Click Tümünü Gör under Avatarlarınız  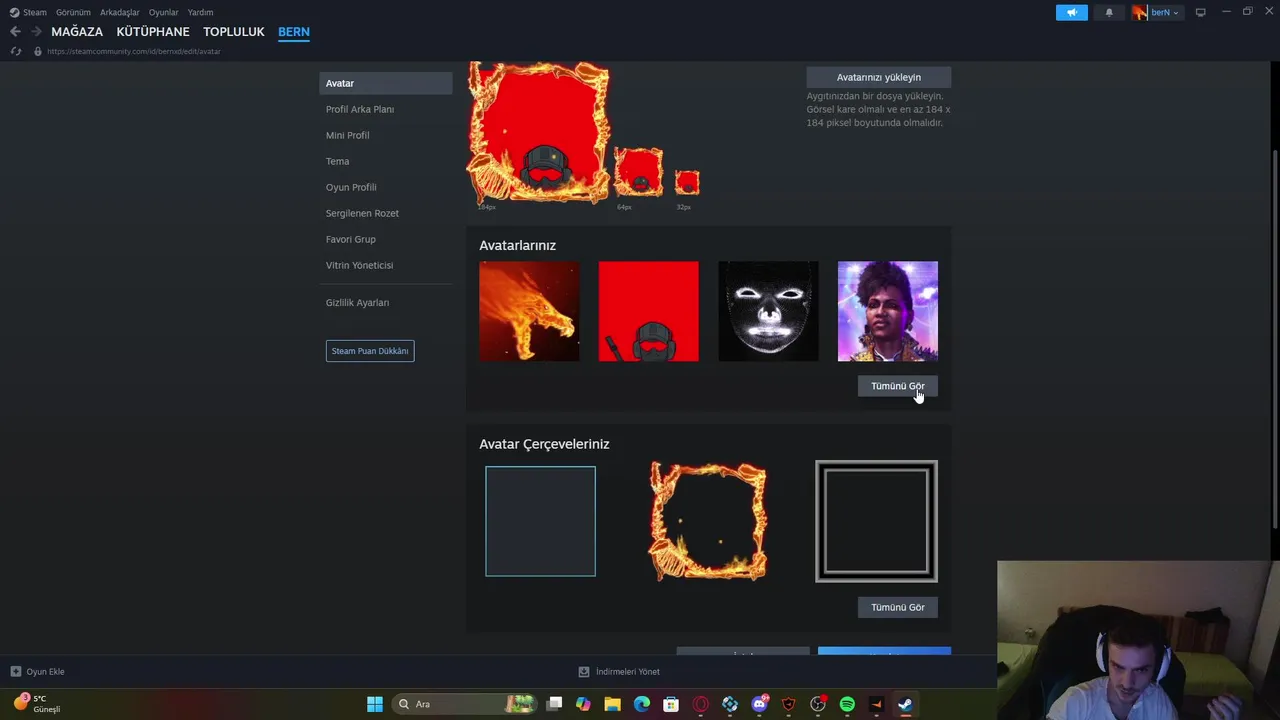pyautogui.click(x=898, y=386)
